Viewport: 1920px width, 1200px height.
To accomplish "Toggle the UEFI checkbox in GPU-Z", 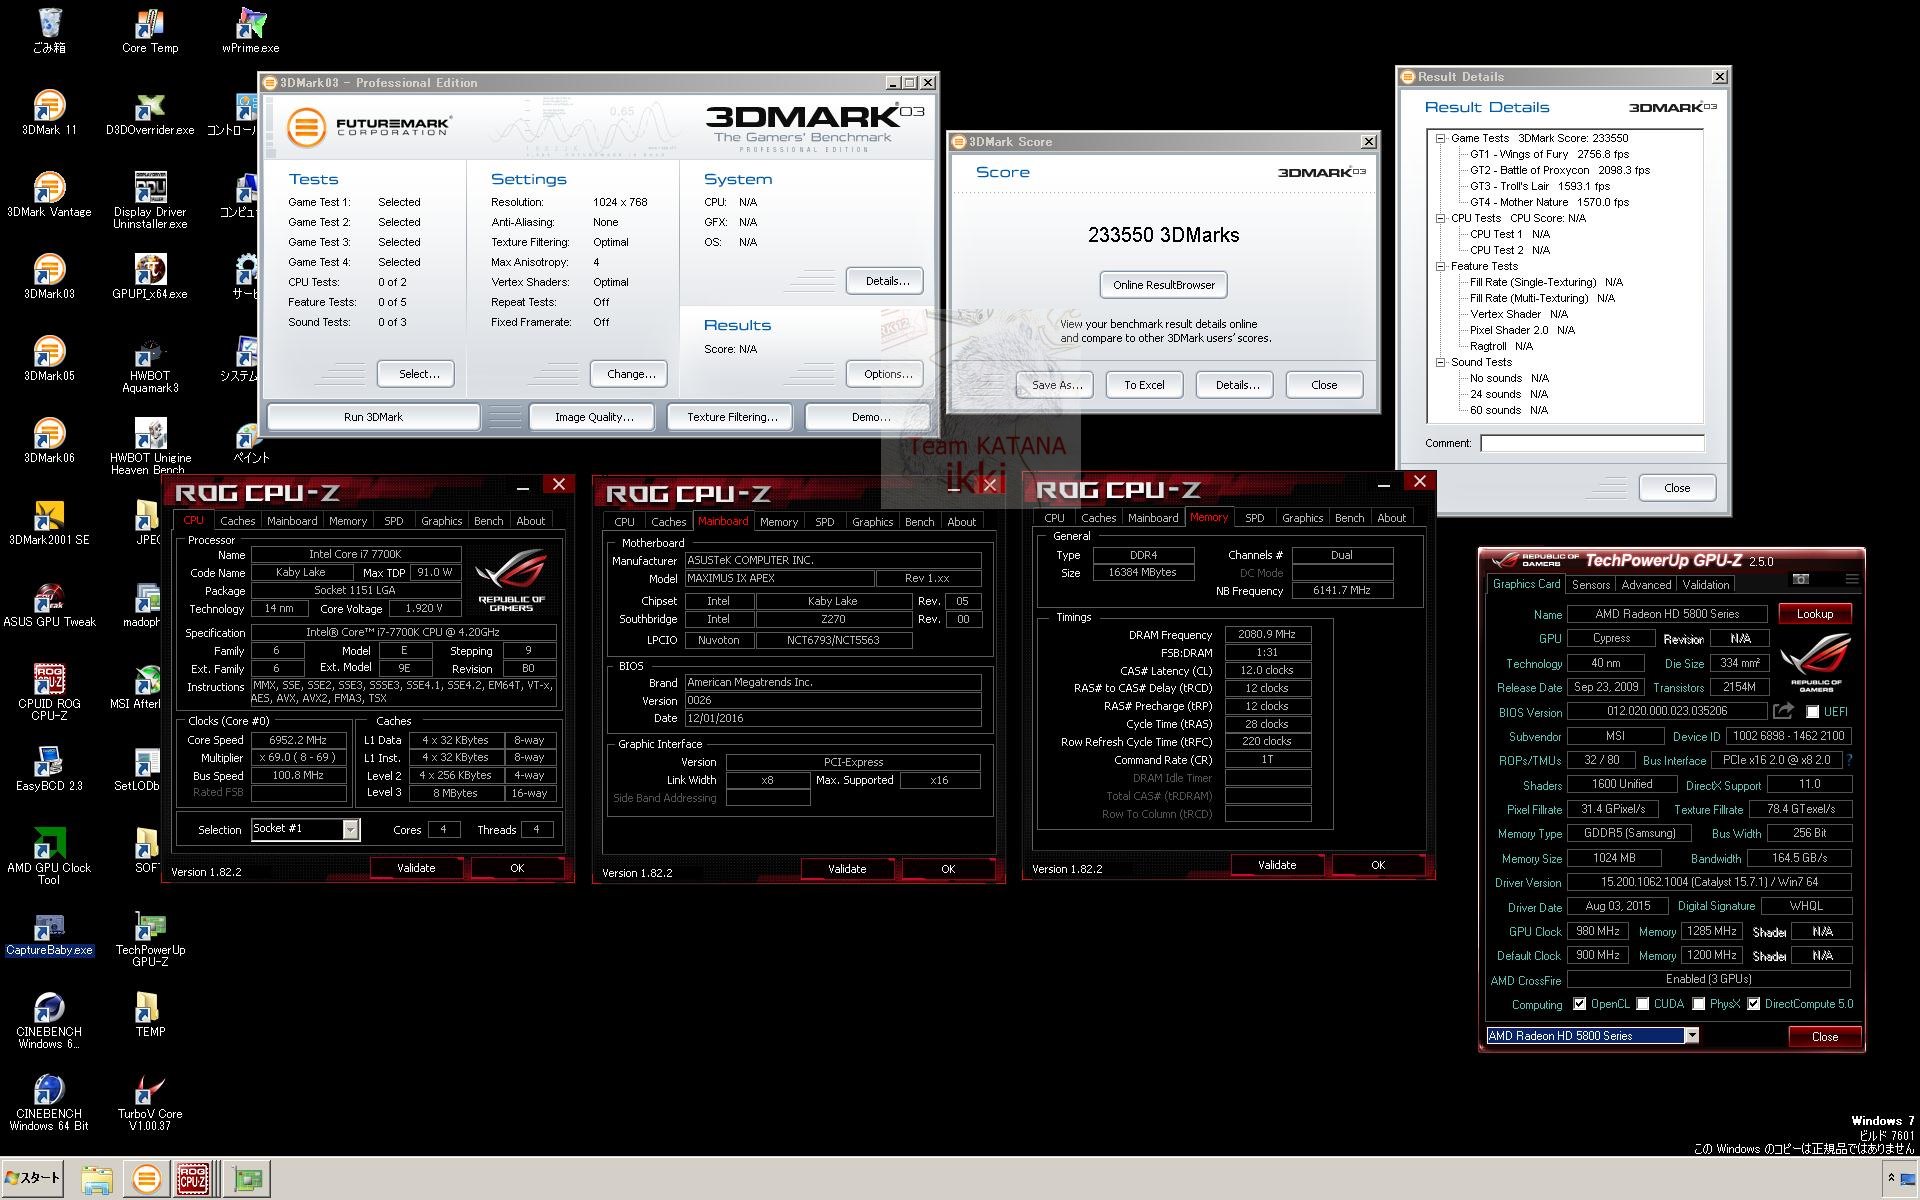I will pos(1812,712).
